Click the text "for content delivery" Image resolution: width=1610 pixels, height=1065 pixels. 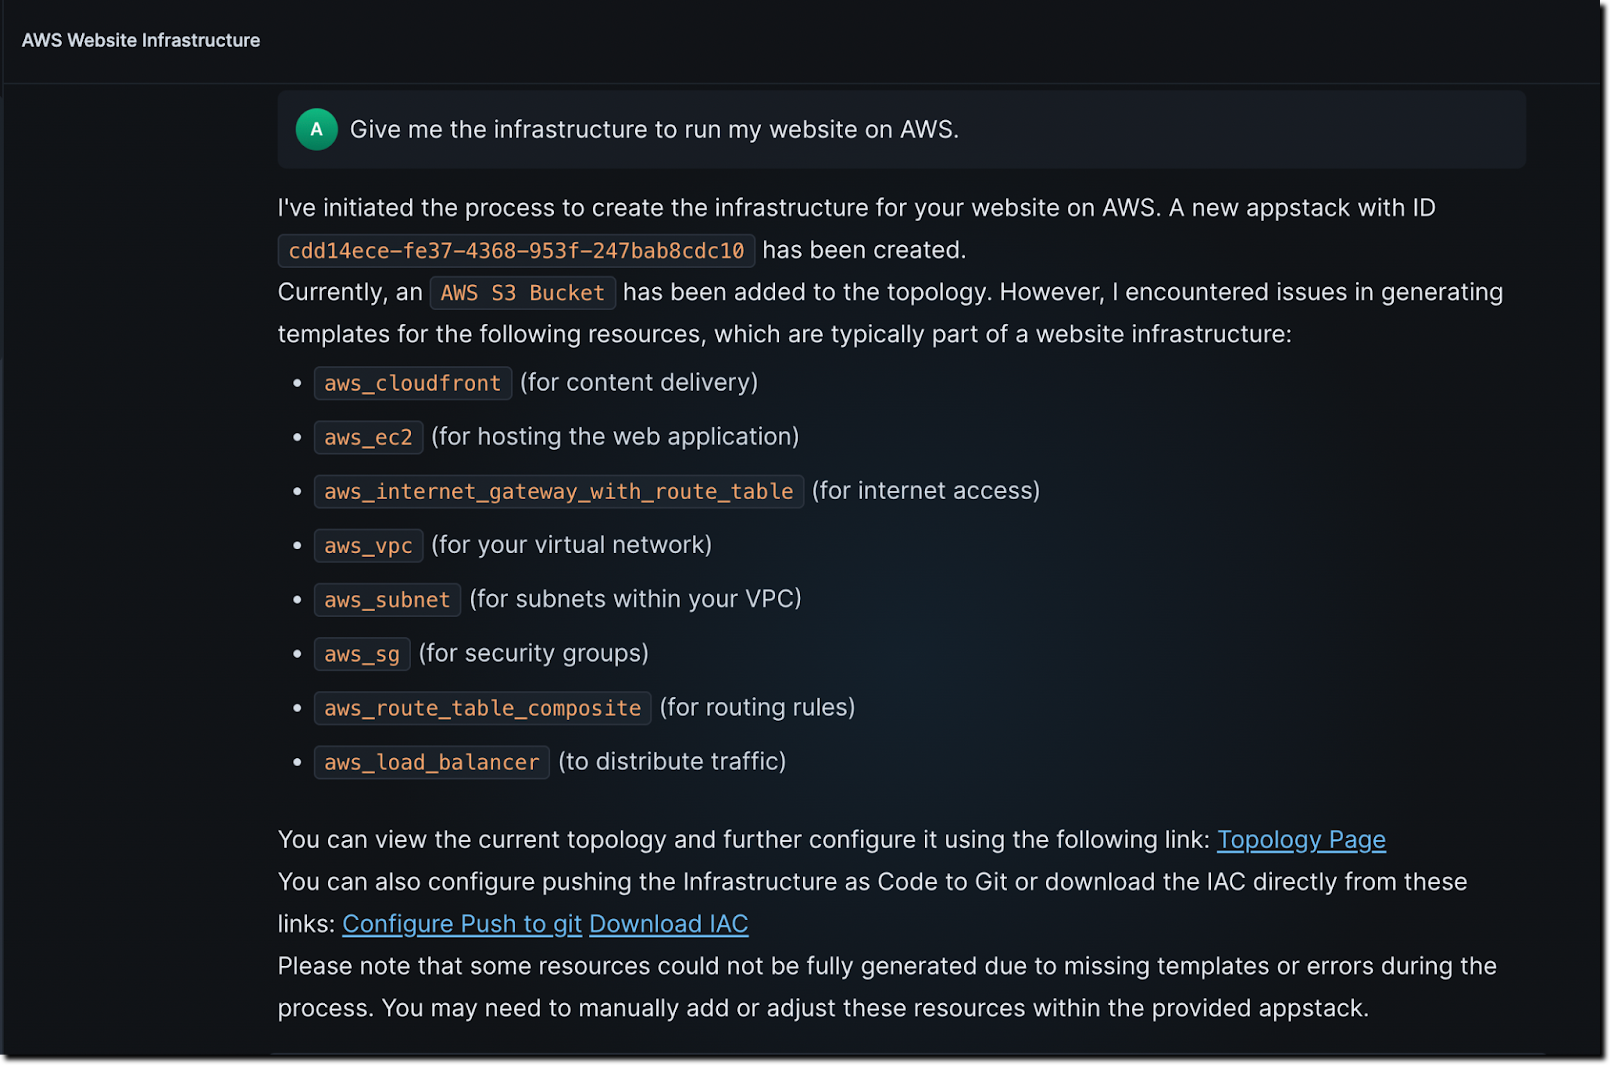tap(639, 383)
